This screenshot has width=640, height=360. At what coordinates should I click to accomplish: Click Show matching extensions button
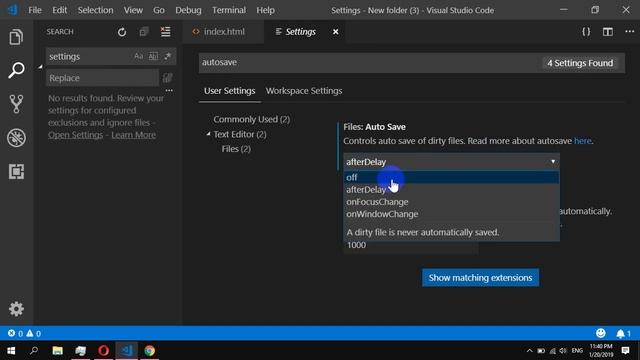(480, 278)
